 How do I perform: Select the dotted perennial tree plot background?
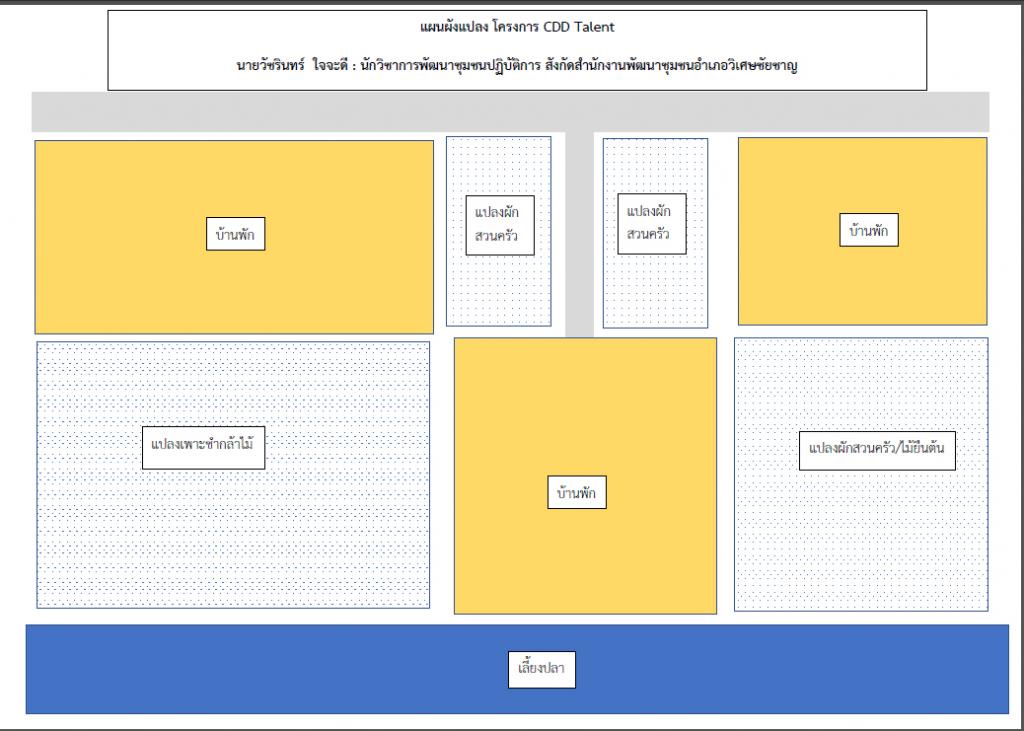point(860,550)
